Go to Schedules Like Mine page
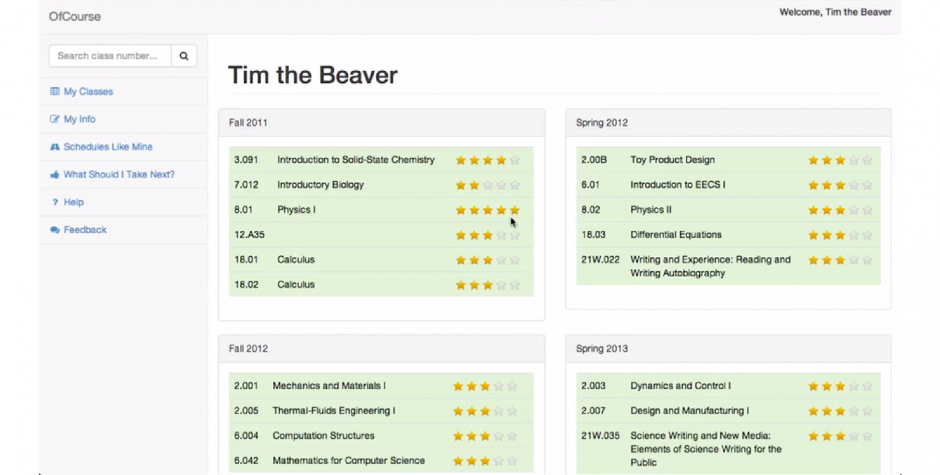Viewport: 940px width, 475px height. (x=108, y=147)
